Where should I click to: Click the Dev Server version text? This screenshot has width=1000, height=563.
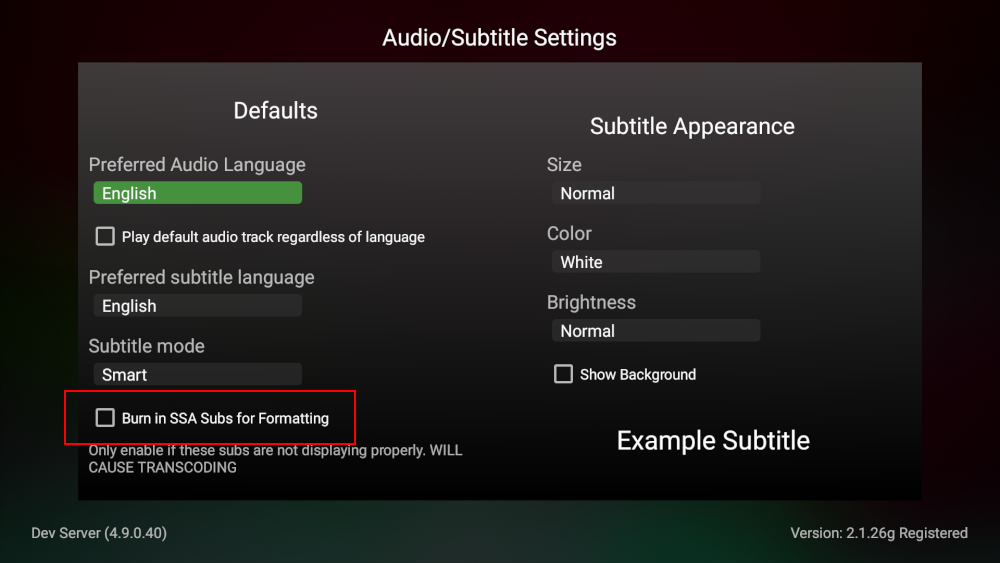[99, 533]
